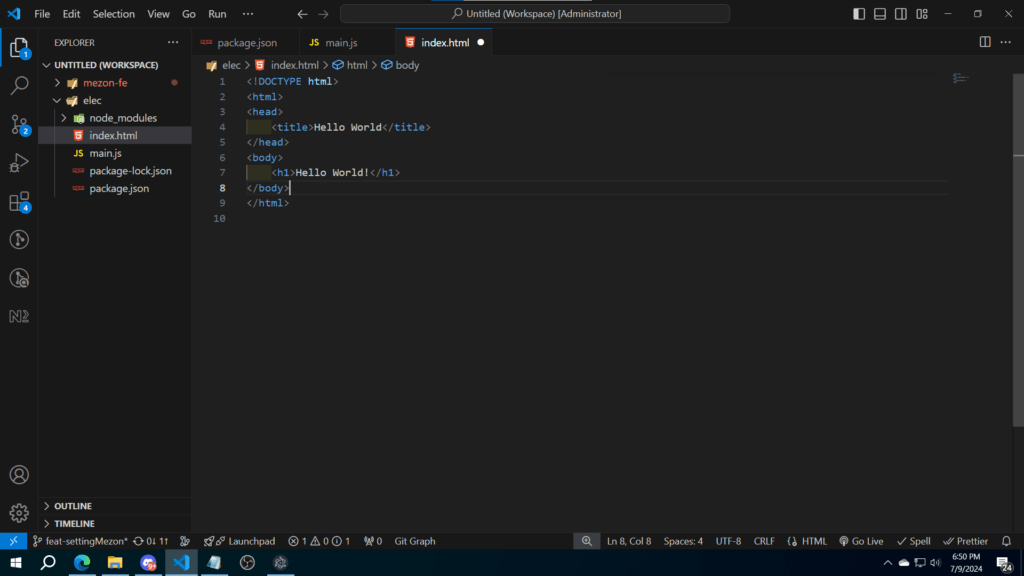This screenshot has width=1024, height=576.
Task: Click the command center search box
Action: point(535,14)
